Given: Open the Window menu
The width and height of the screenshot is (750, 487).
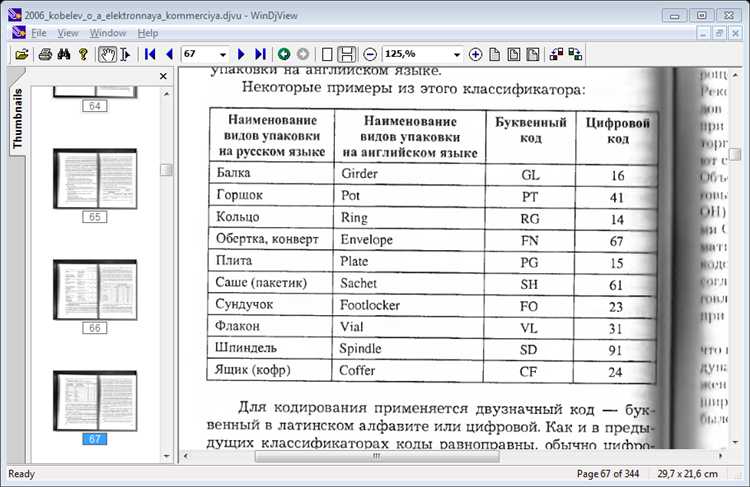Looking at the screenshot, I should point(108,33).
